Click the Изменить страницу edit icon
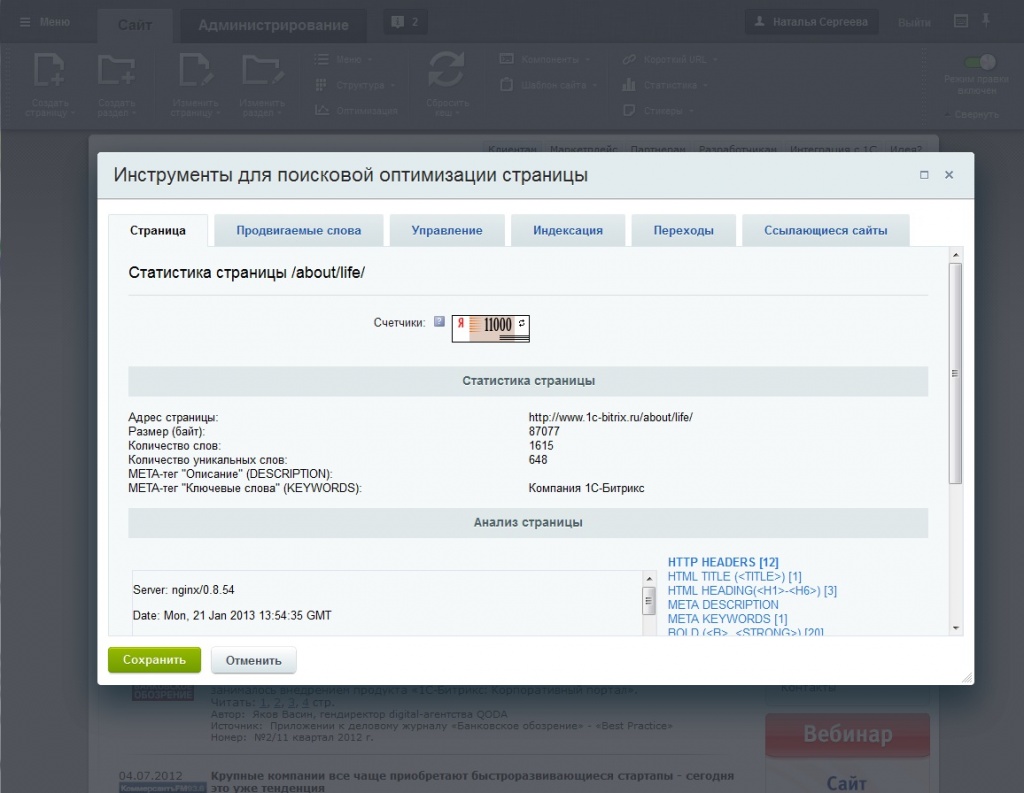This screenshot has height=793, width=1024. pyautogui.click(x=196, y=70)
